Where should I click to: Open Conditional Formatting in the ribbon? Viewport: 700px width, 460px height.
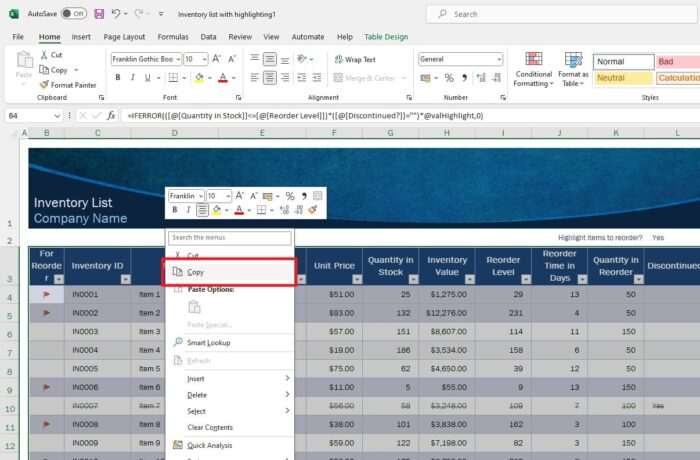tap(533, 68)
